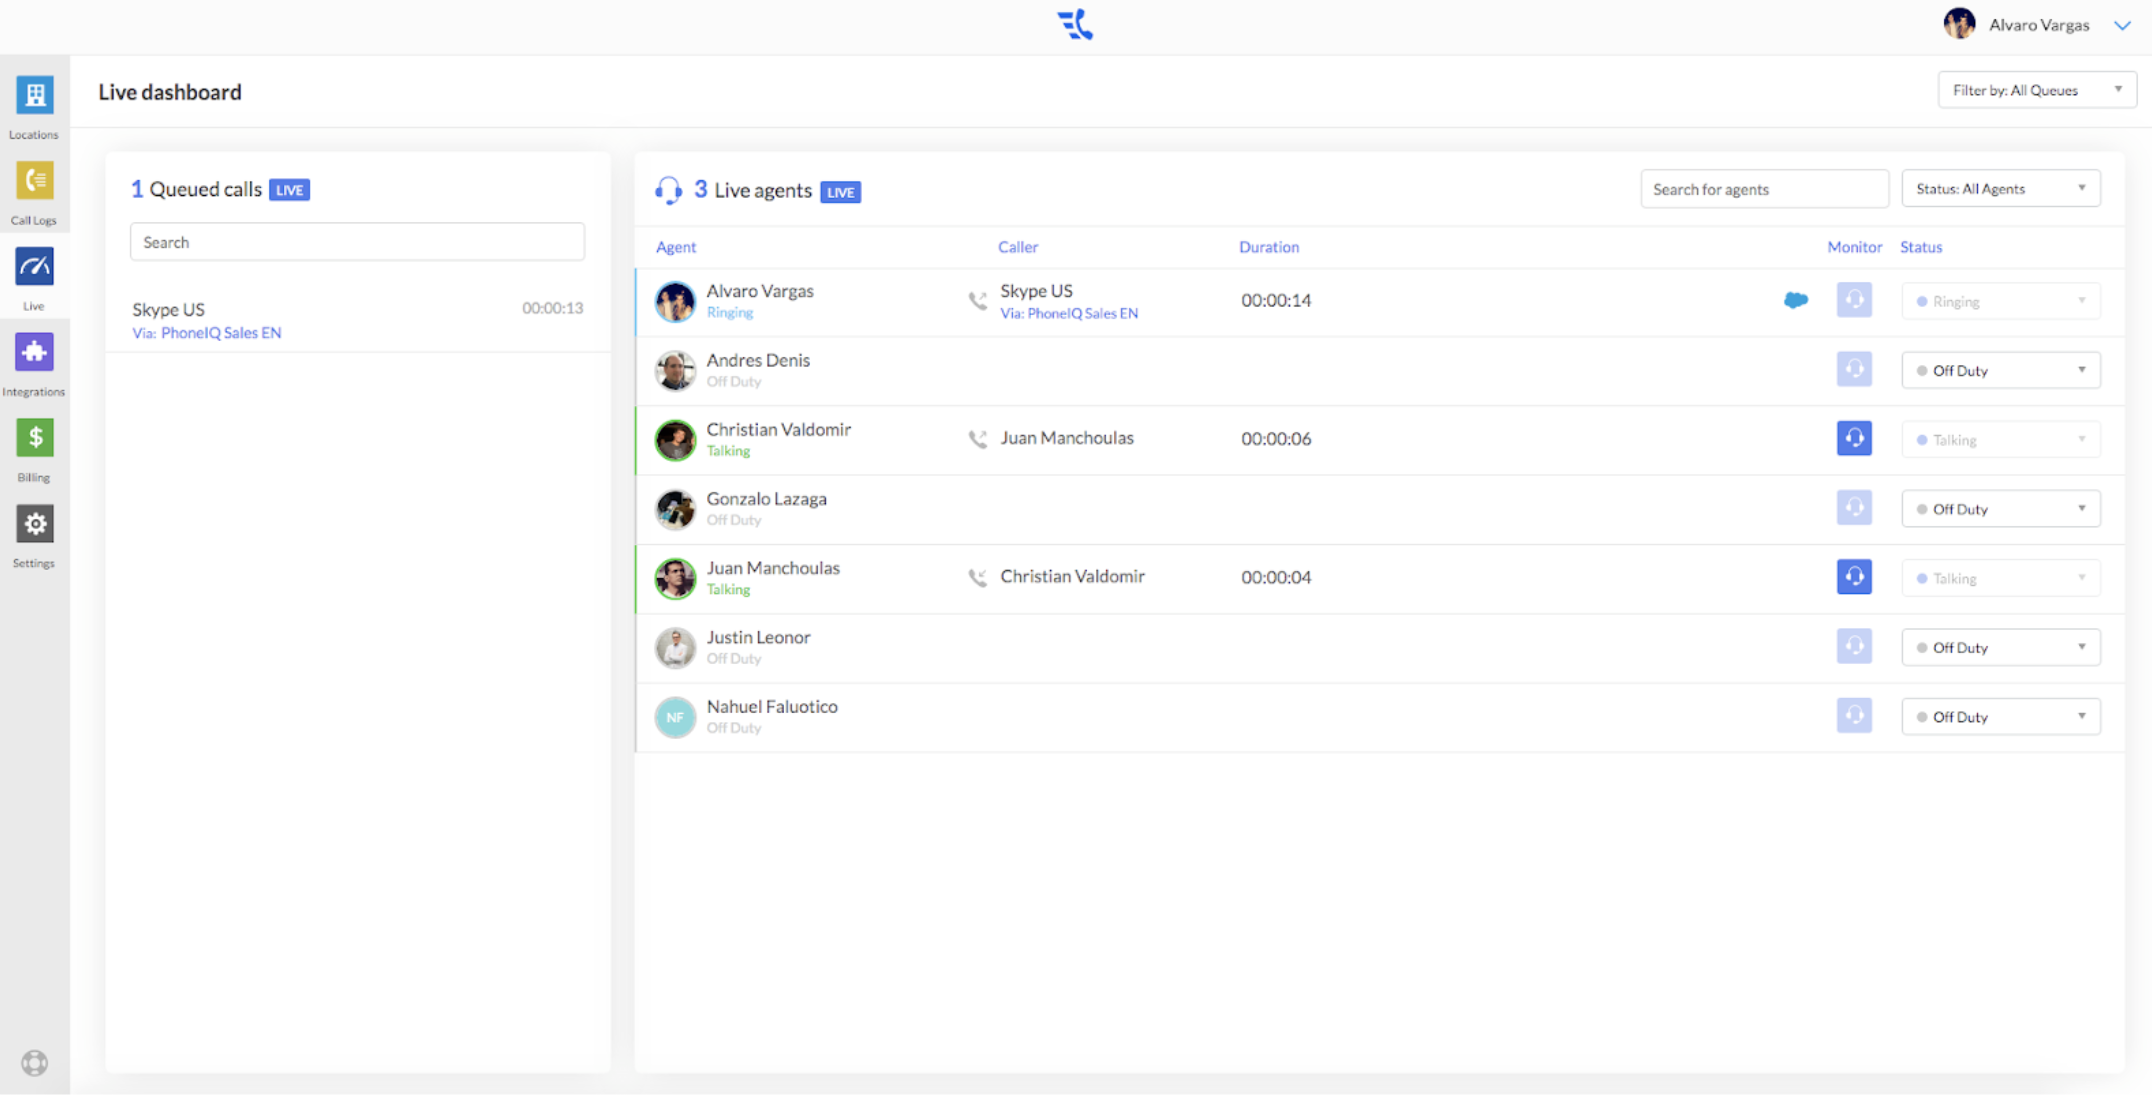Screen dimensions: 2152x1098
Task: Click the Search for agents field
Action: [x=1763, y=189]
